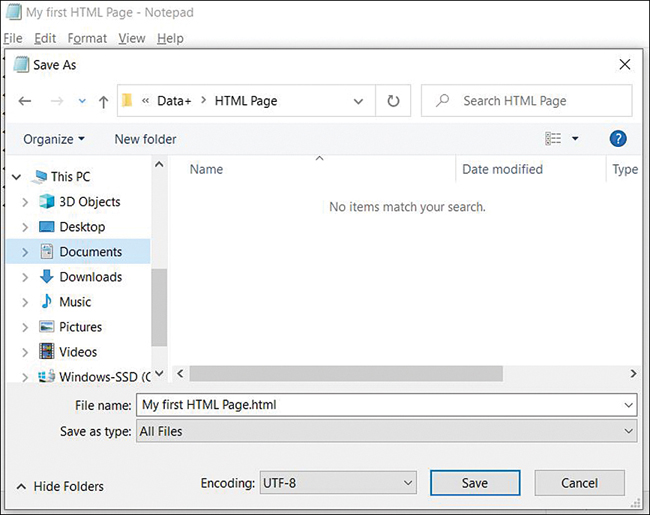Select Documents in the folder tree
The width and height of the screenshot is (650, 515).
tap(79, 251)
